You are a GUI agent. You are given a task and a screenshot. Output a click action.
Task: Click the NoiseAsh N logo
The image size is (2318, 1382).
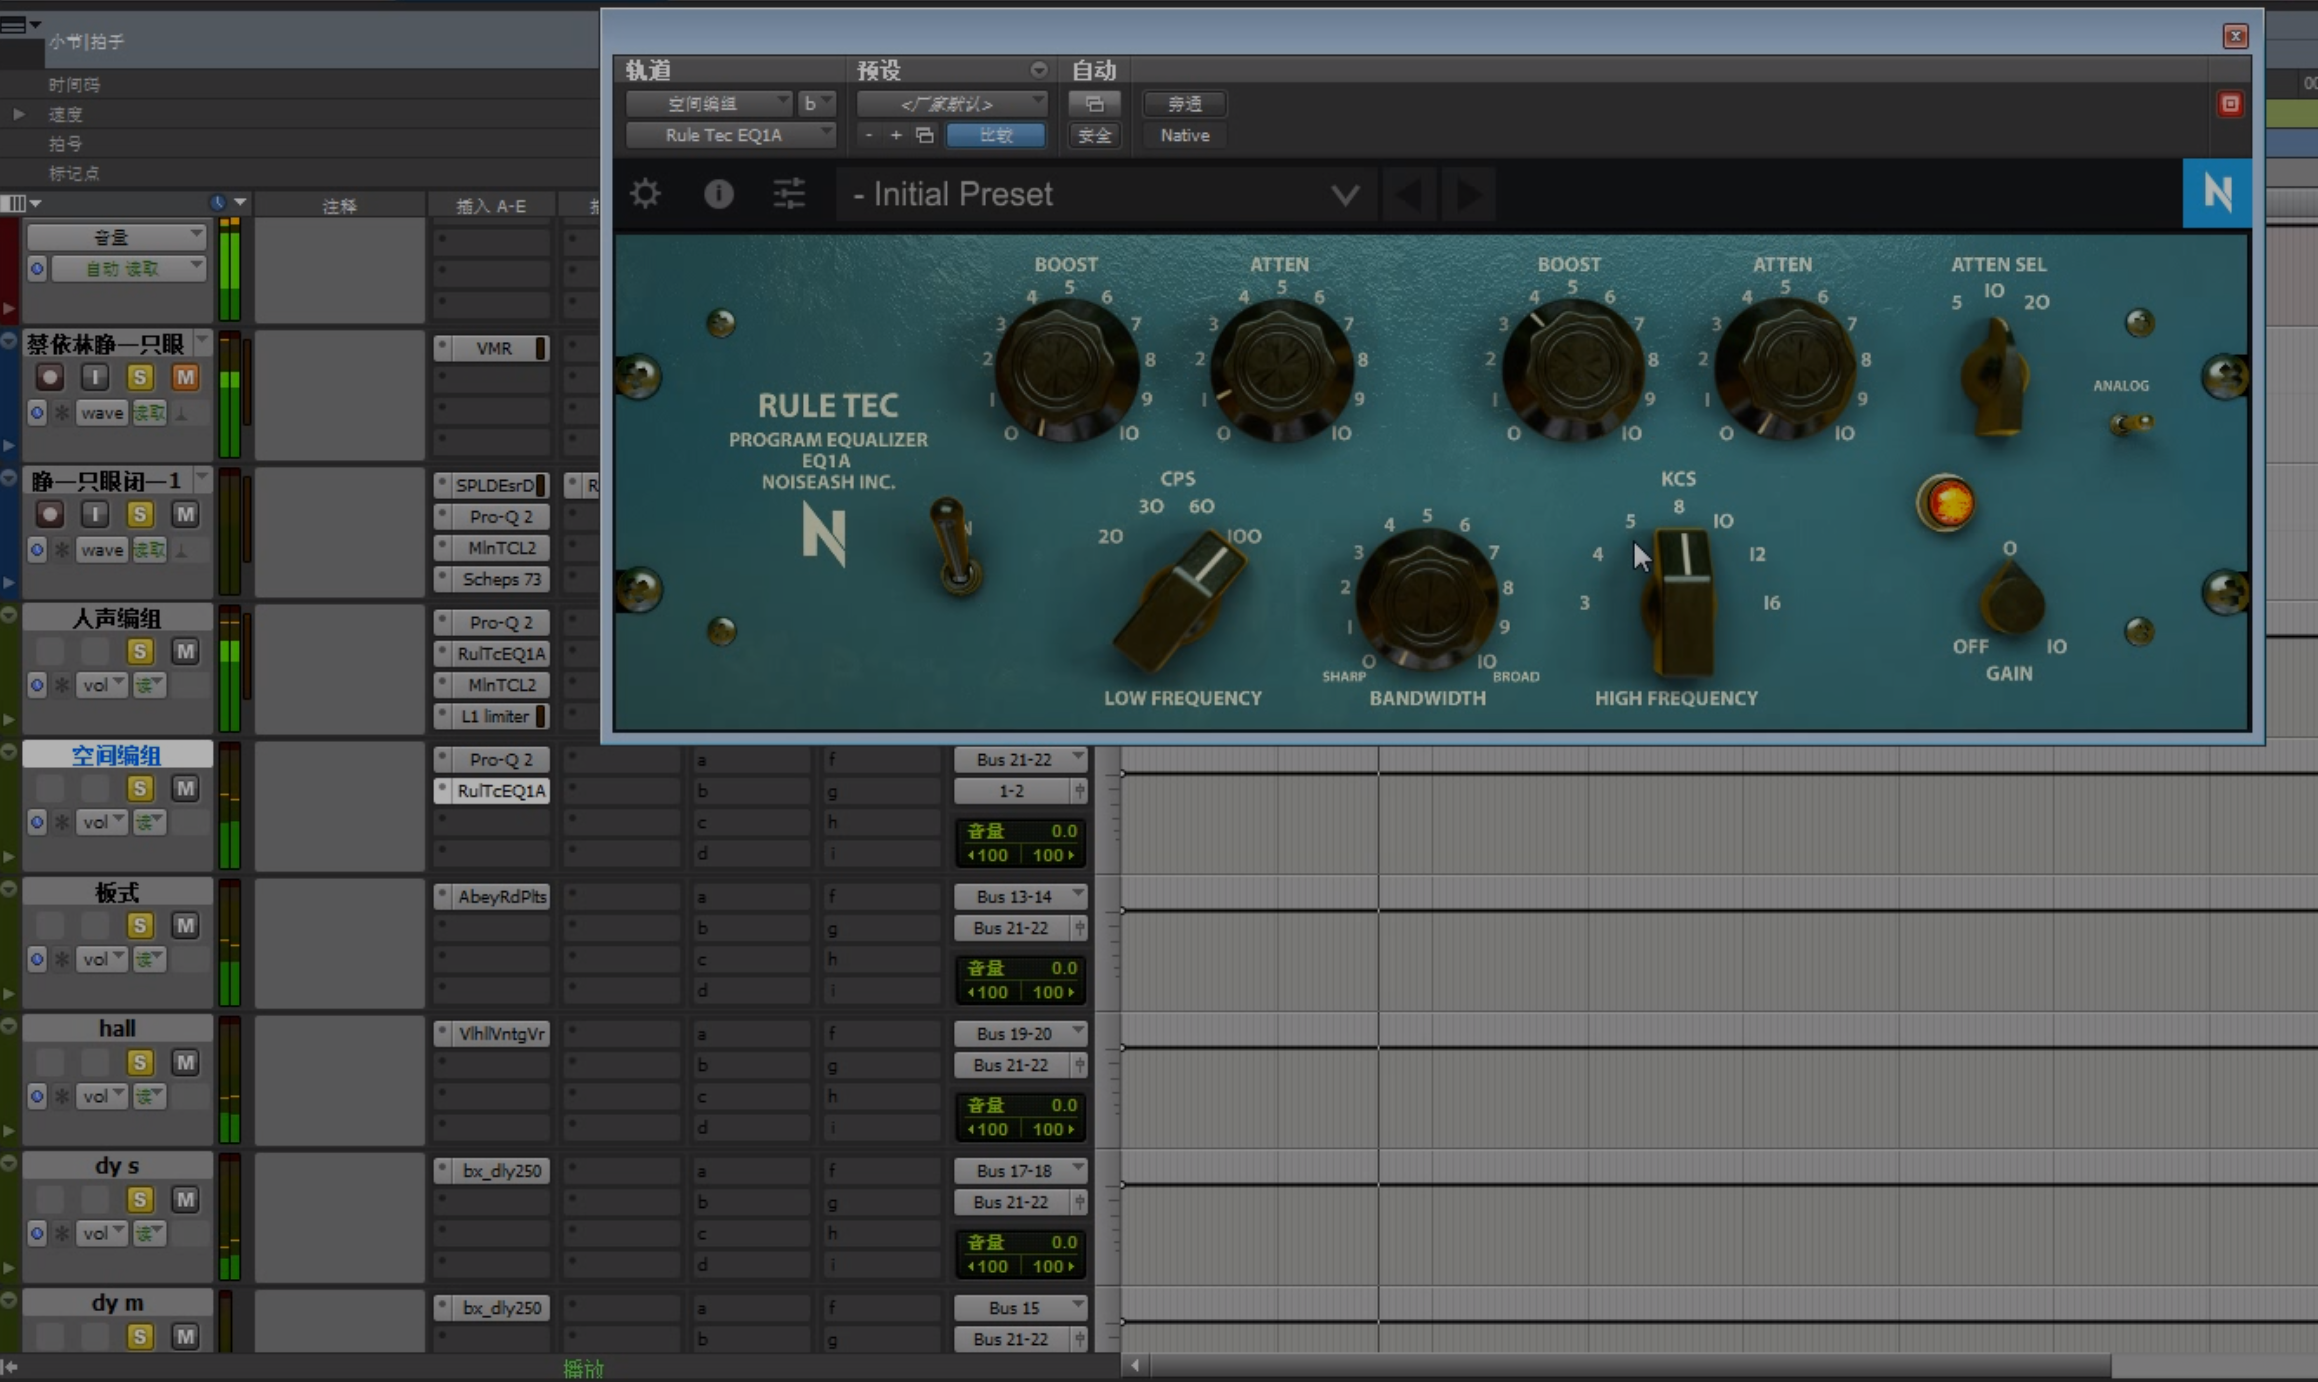[2216, 193]
